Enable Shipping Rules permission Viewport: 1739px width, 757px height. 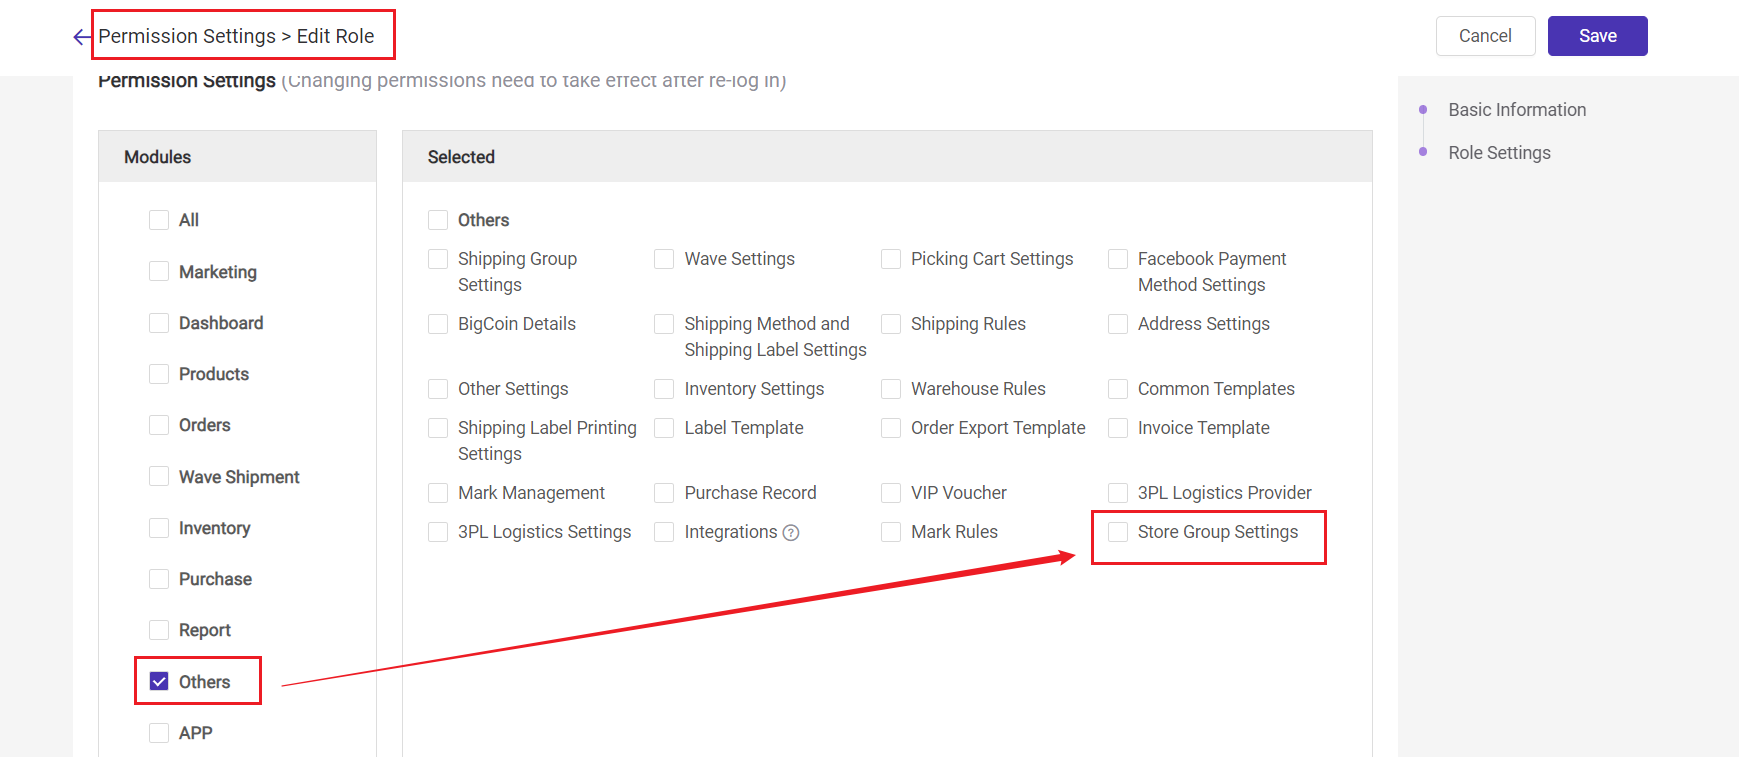891,324
